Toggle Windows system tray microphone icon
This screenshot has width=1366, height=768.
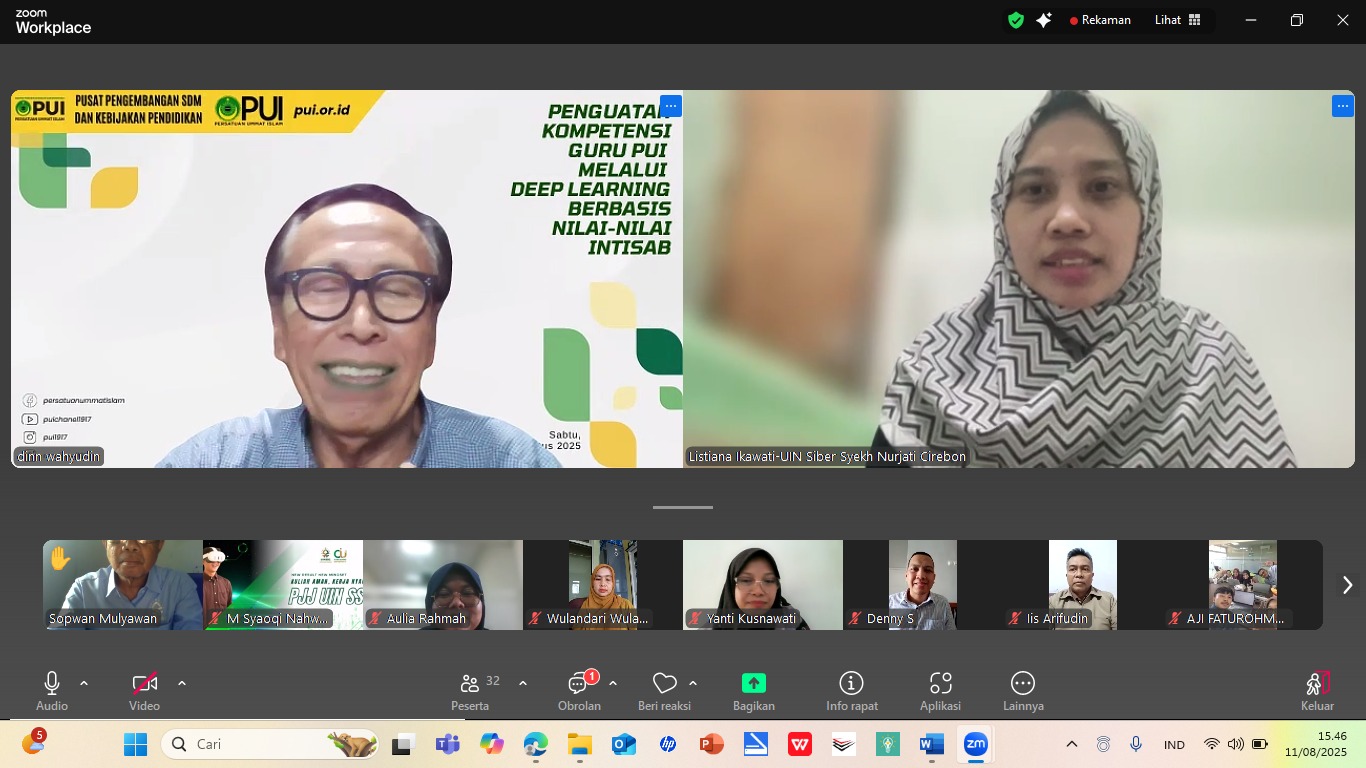point(1136,744)
